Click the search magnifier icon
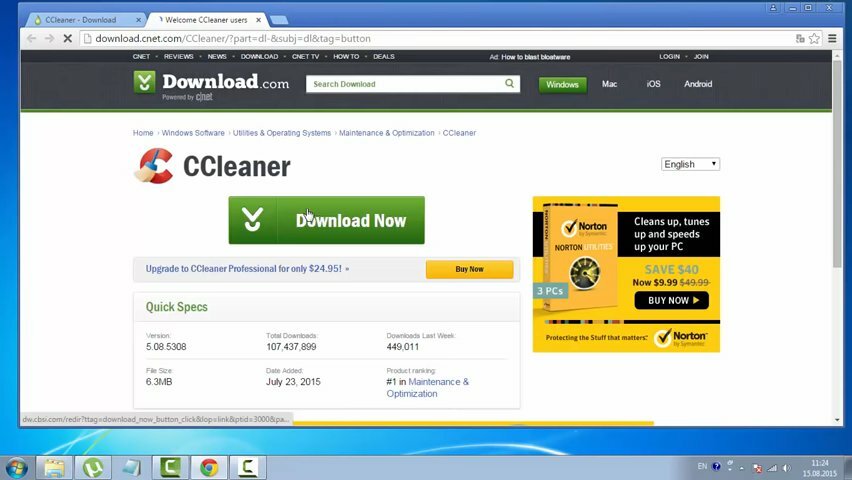Image resolution: width=852 pixels, height=480 pixels. 509,84
